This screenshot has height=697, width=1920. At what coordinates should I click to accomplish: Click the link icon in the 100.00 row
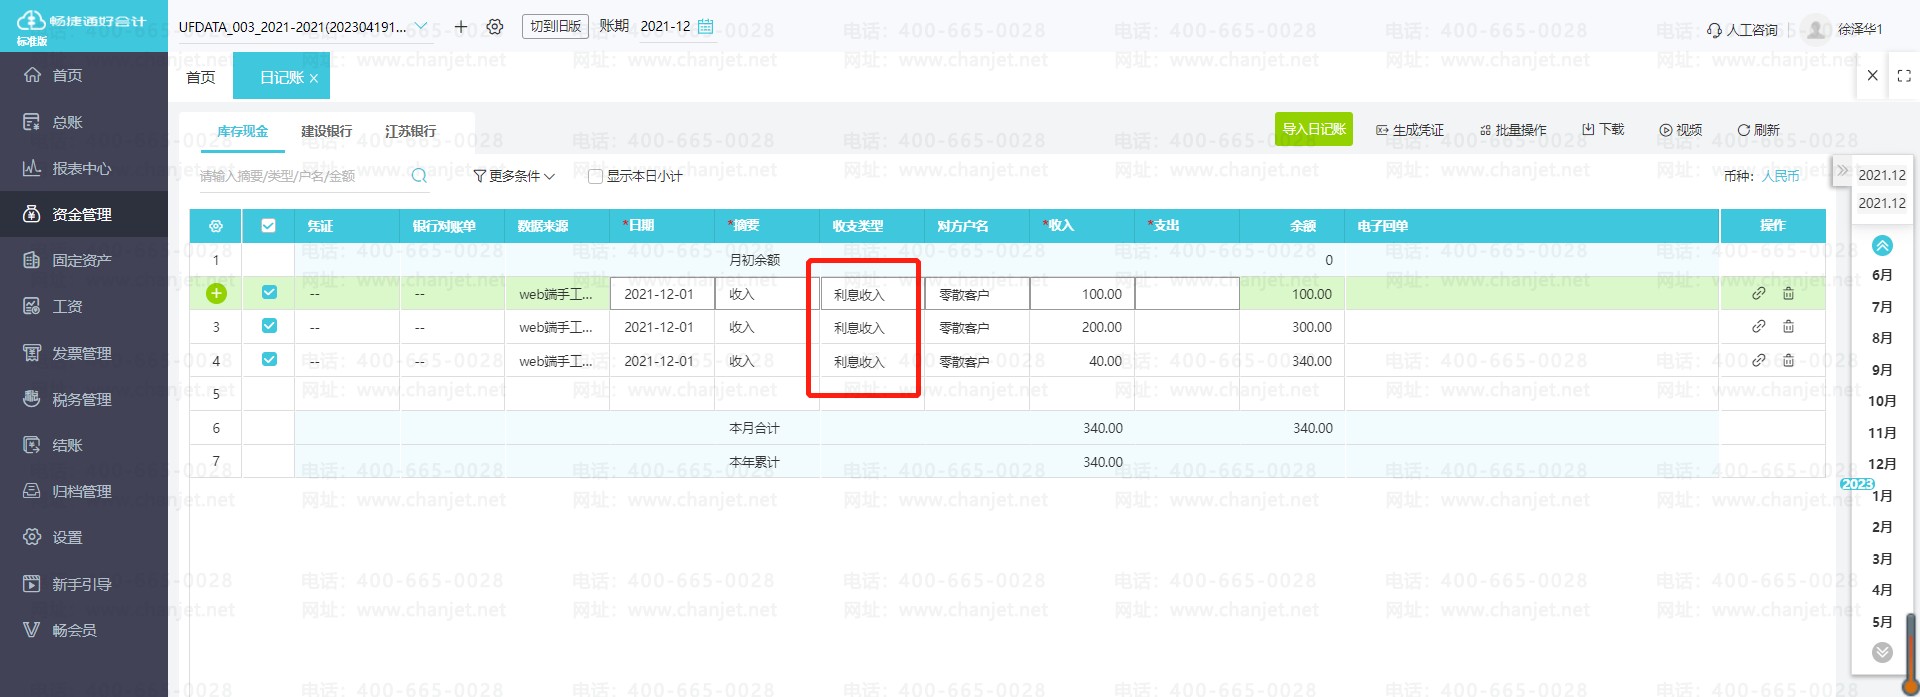1758,293
